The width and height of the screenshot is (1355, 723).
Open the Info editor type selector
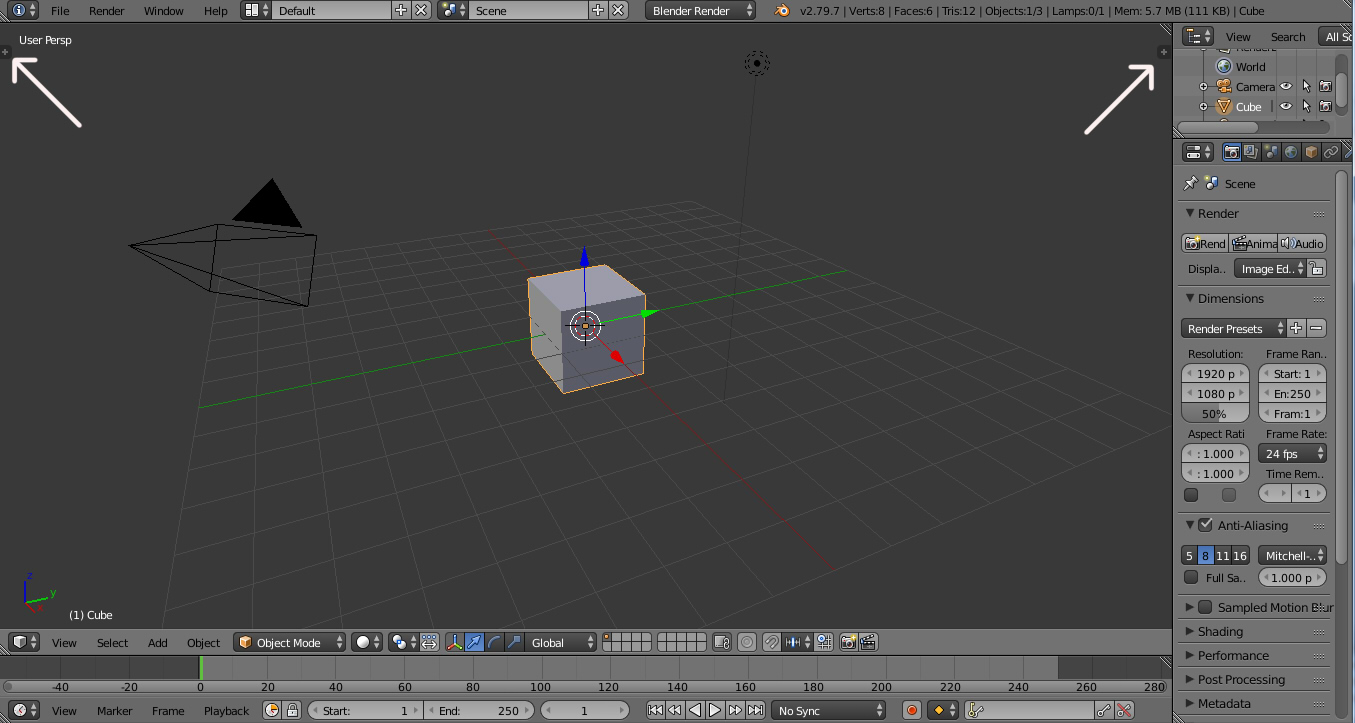click(x=24, y=10)
